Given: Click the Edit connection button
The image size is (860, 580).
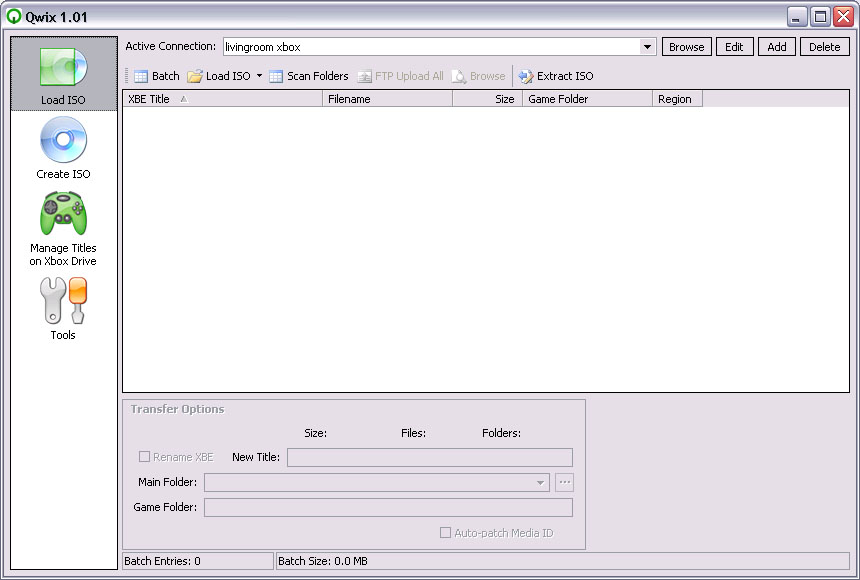Looking at the screenshot, I should click(734, 47).
